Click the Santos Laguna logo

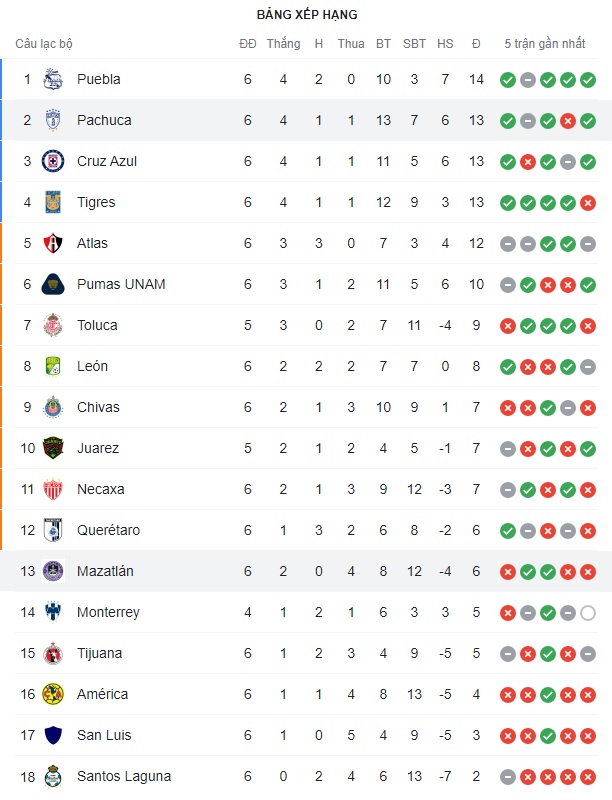point(53,776)
